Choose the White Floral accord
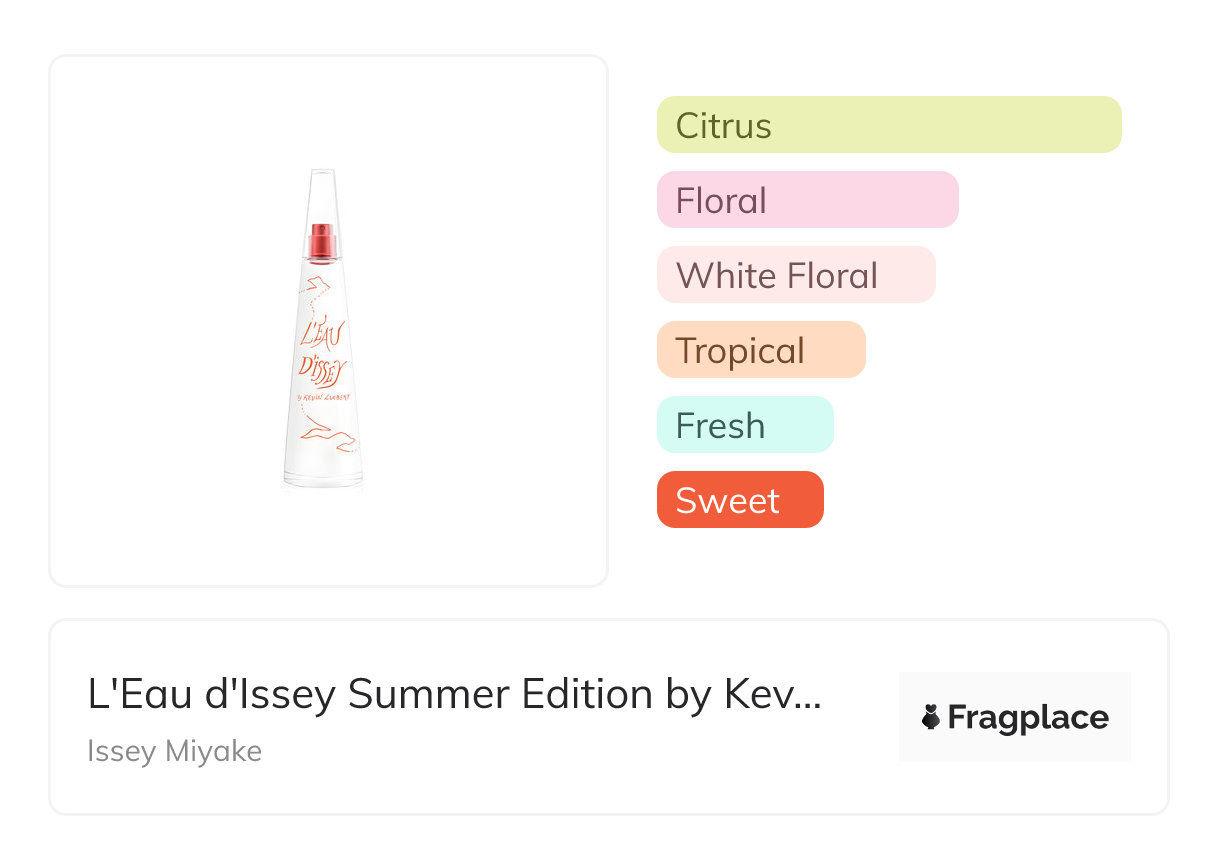 pyautogui.click(x=795, y=275)
